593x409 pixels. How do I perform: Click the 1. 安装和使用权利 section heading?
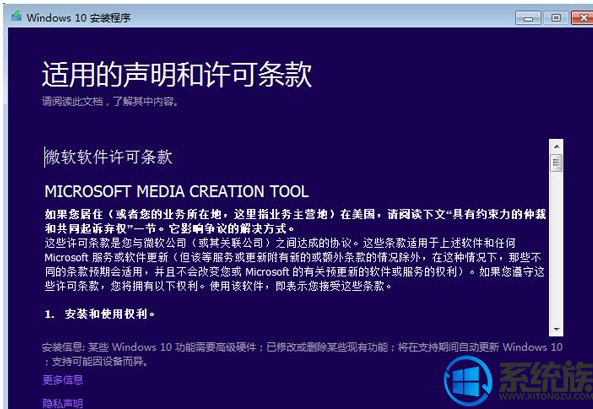click(x=100, y=314)
